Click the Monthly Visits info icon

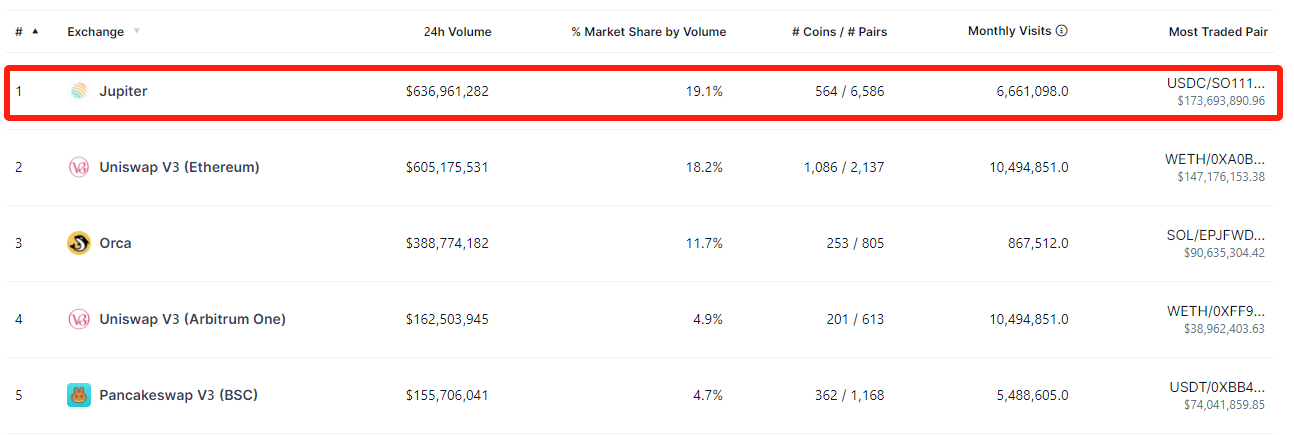[x=1062, y=31]
